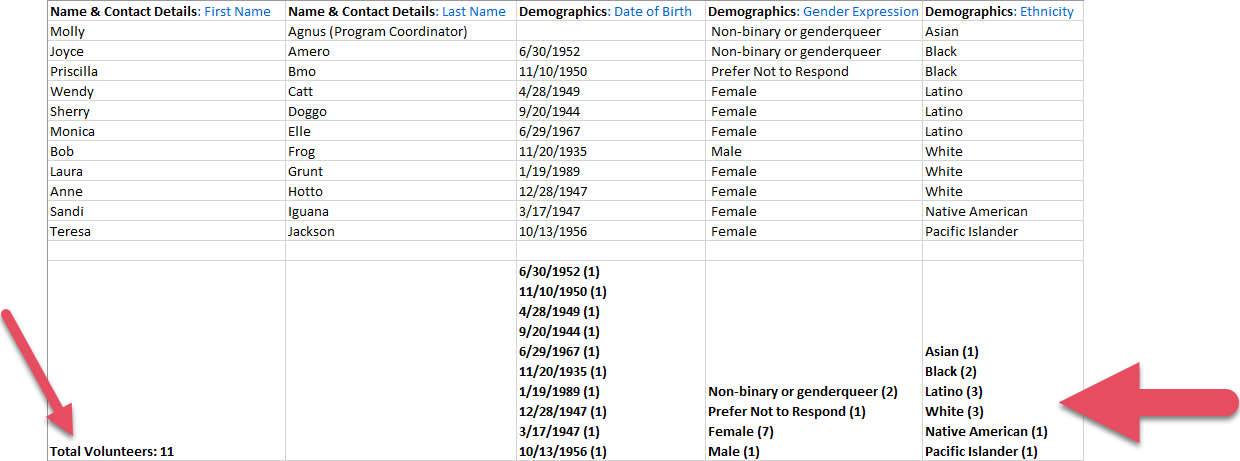
Task: Click the 'Female (7)' summary count
Action: click(743, 431)
